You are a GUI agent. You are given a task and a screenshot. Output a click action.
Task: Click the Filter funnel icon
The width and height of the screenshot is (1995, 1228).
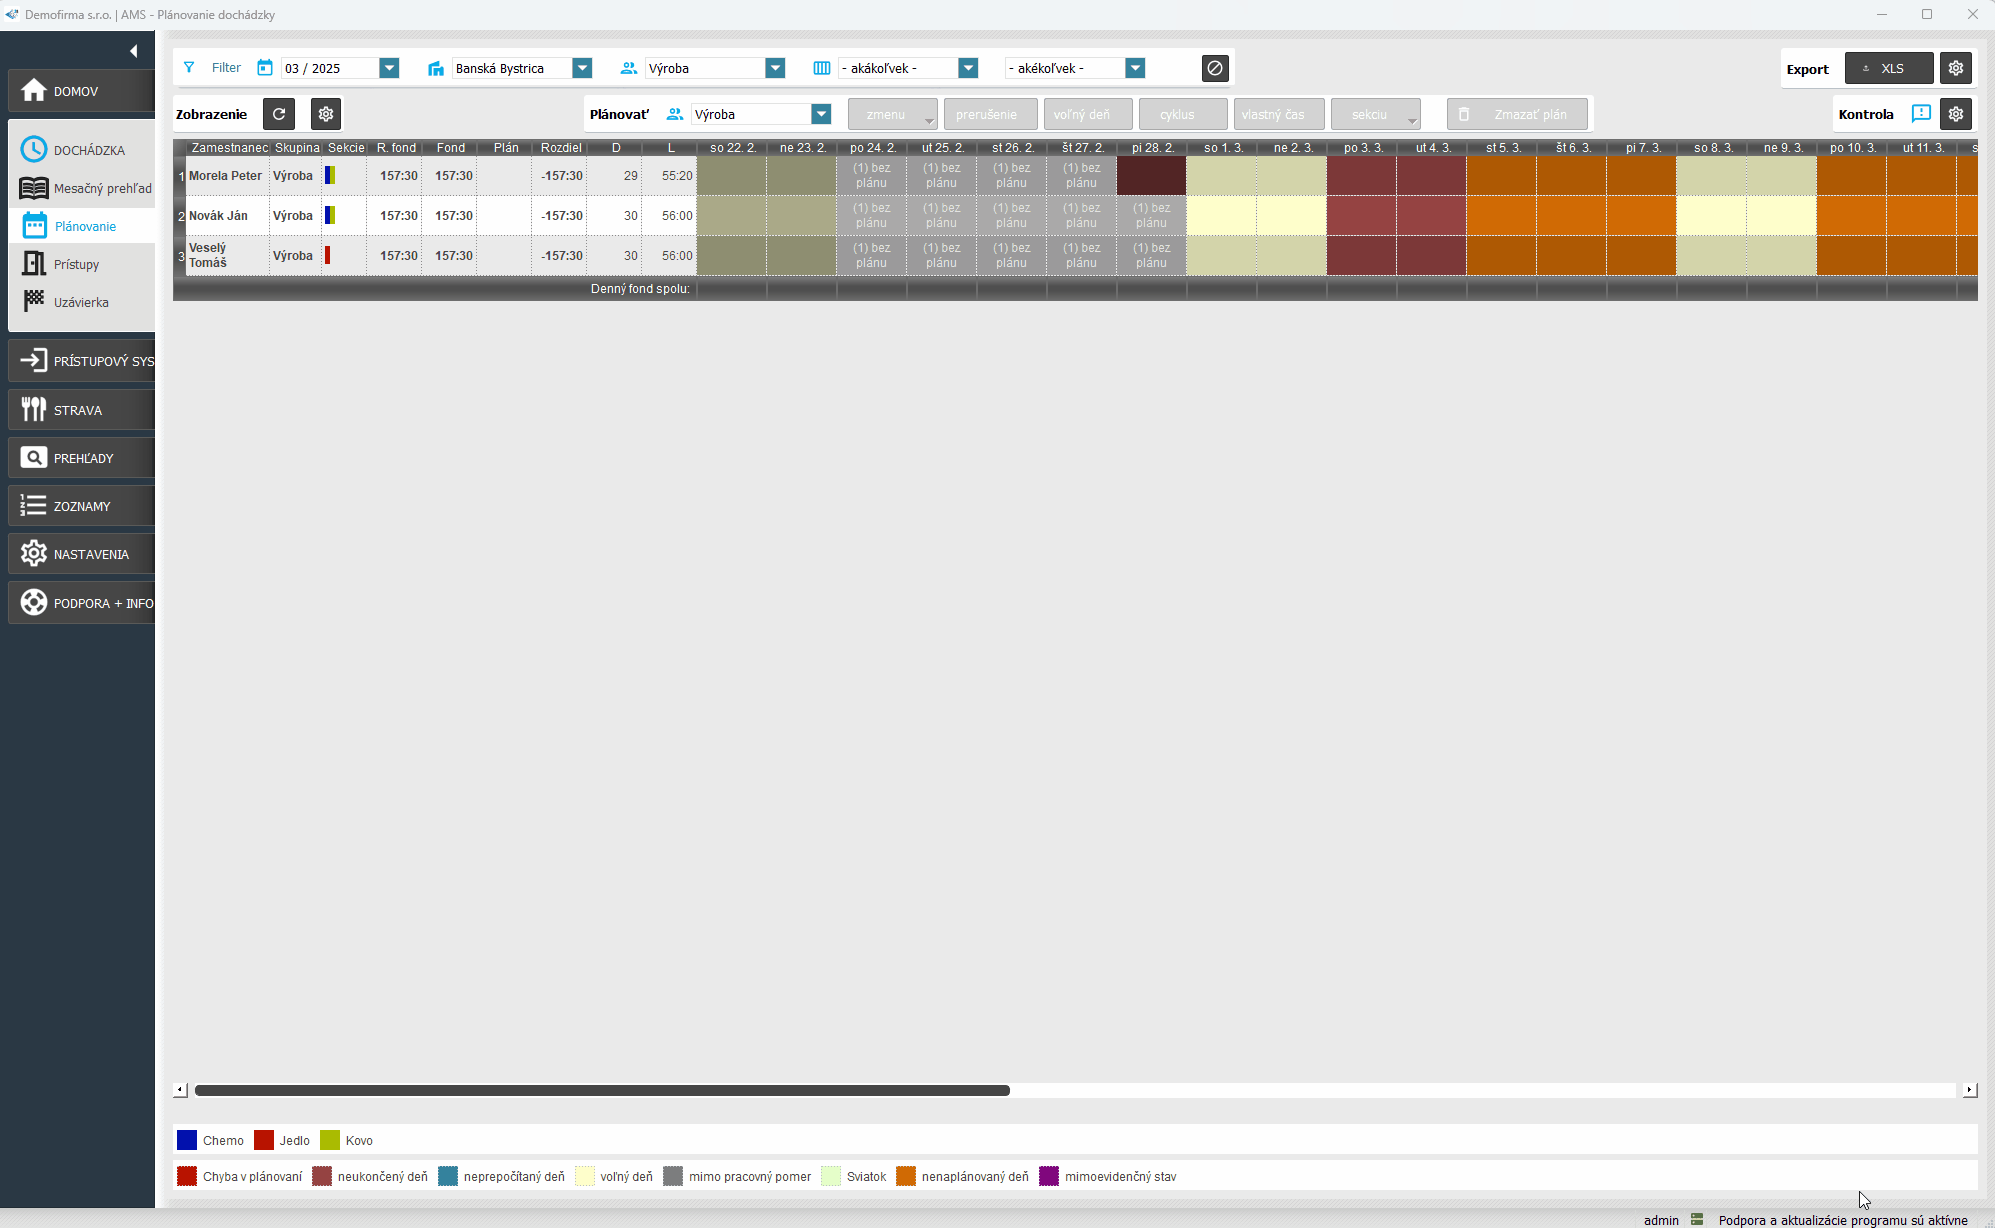coord(189,68)
